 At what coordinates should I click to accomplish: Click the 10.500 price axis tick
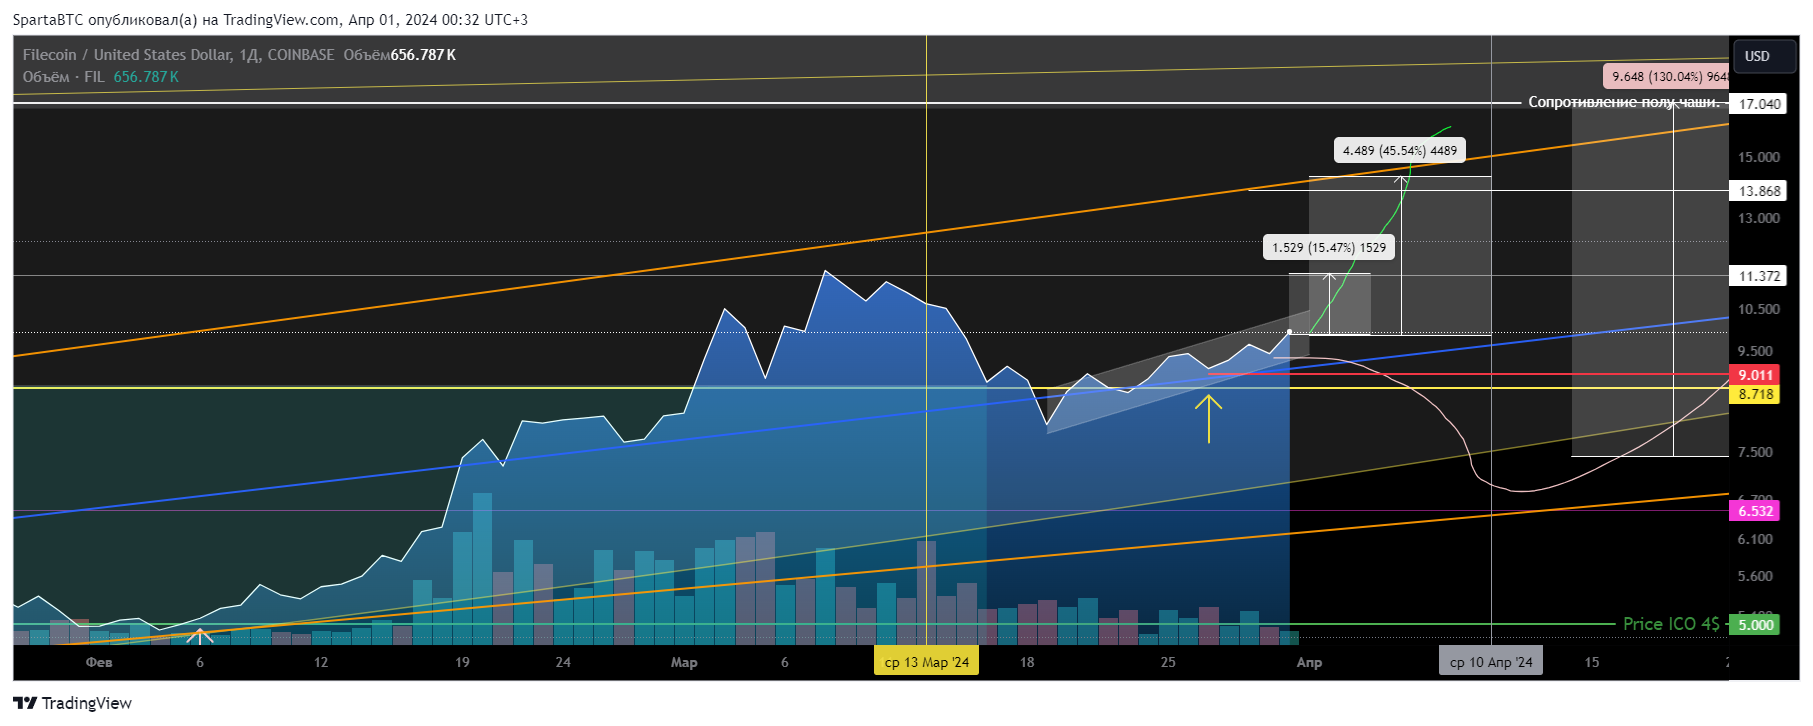point(1758,310)
